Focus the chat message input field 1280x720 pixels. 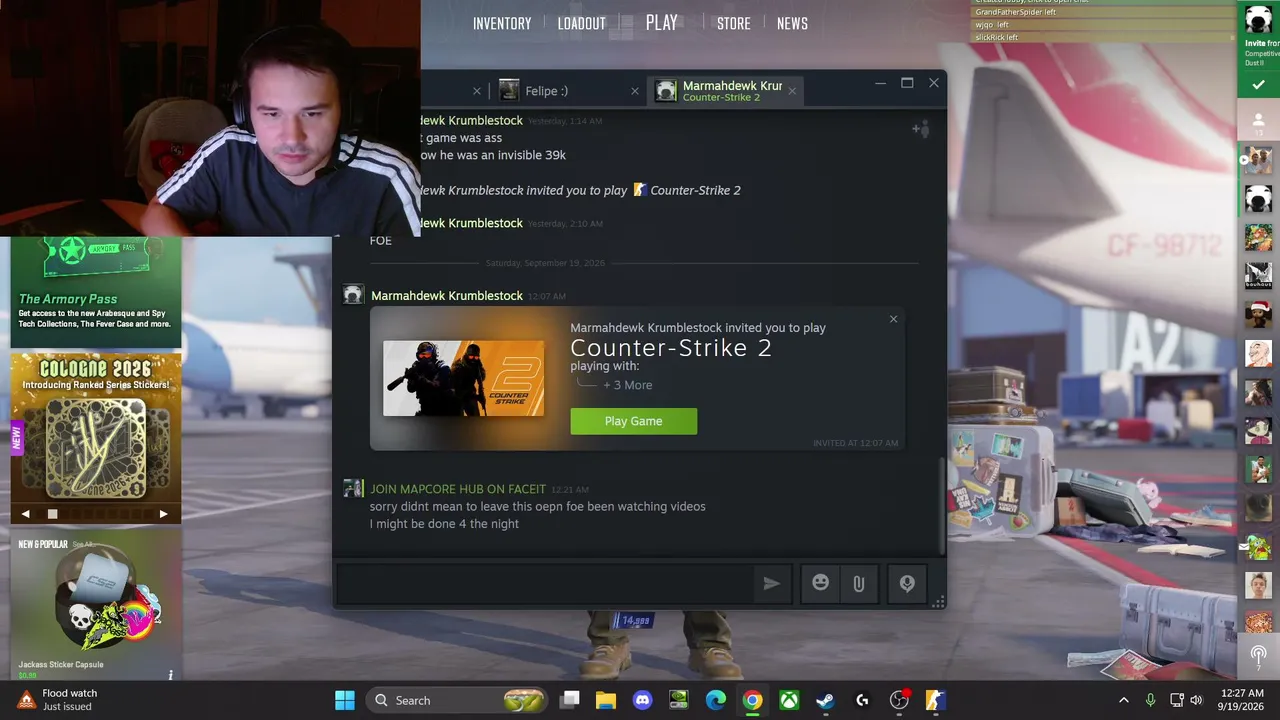click(546, 584)
